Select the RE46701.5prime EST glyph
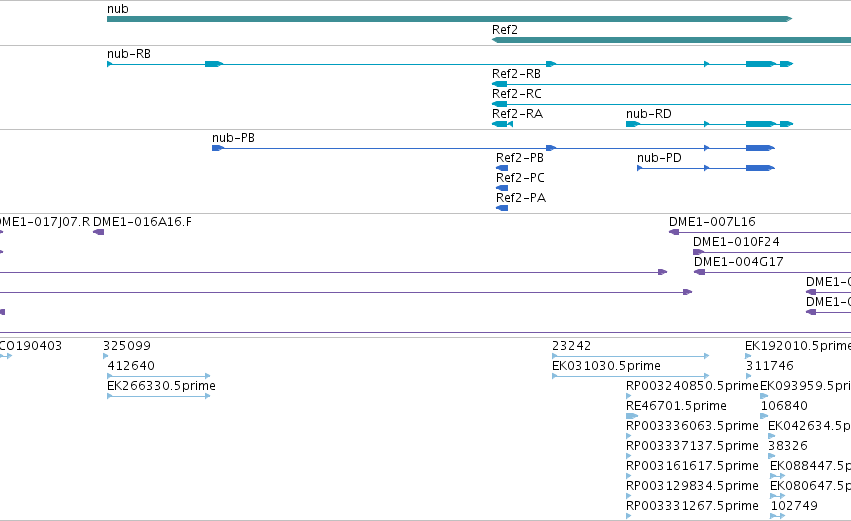851x521 pixels. (x=632, y=416)
